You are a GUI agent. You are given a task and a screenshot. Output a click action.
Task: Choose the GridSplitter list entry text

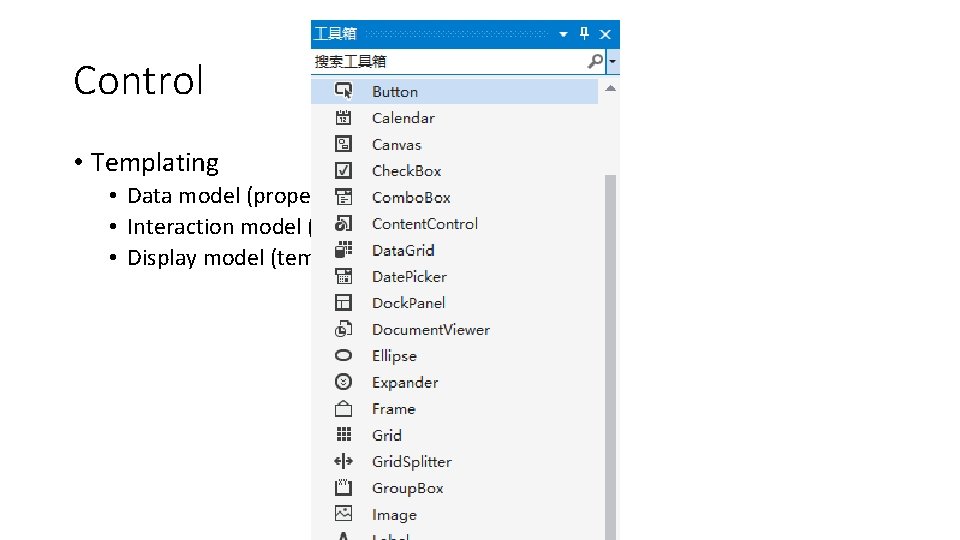click(412, 462)
